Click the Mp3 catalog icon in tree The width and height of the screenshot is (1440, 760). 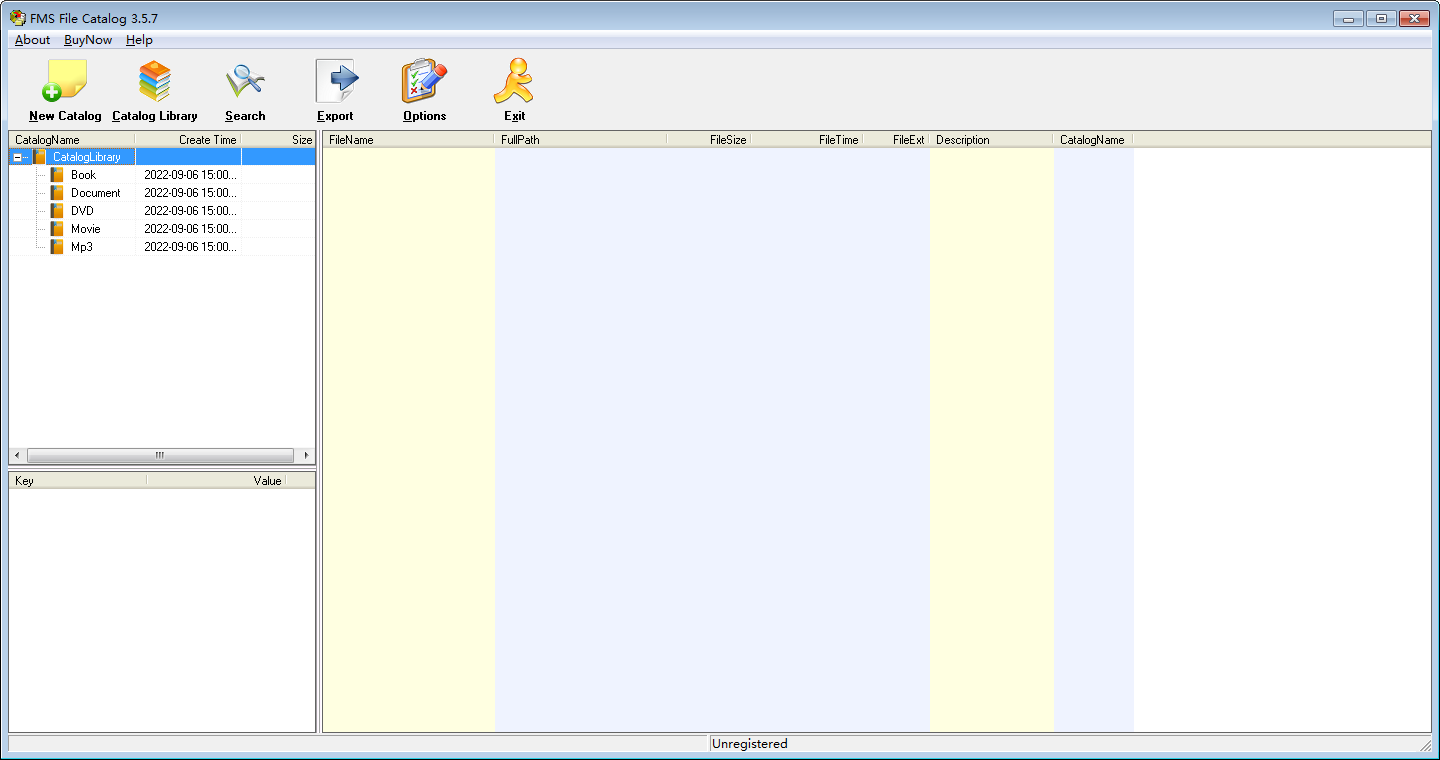click(x=57, y=247)
